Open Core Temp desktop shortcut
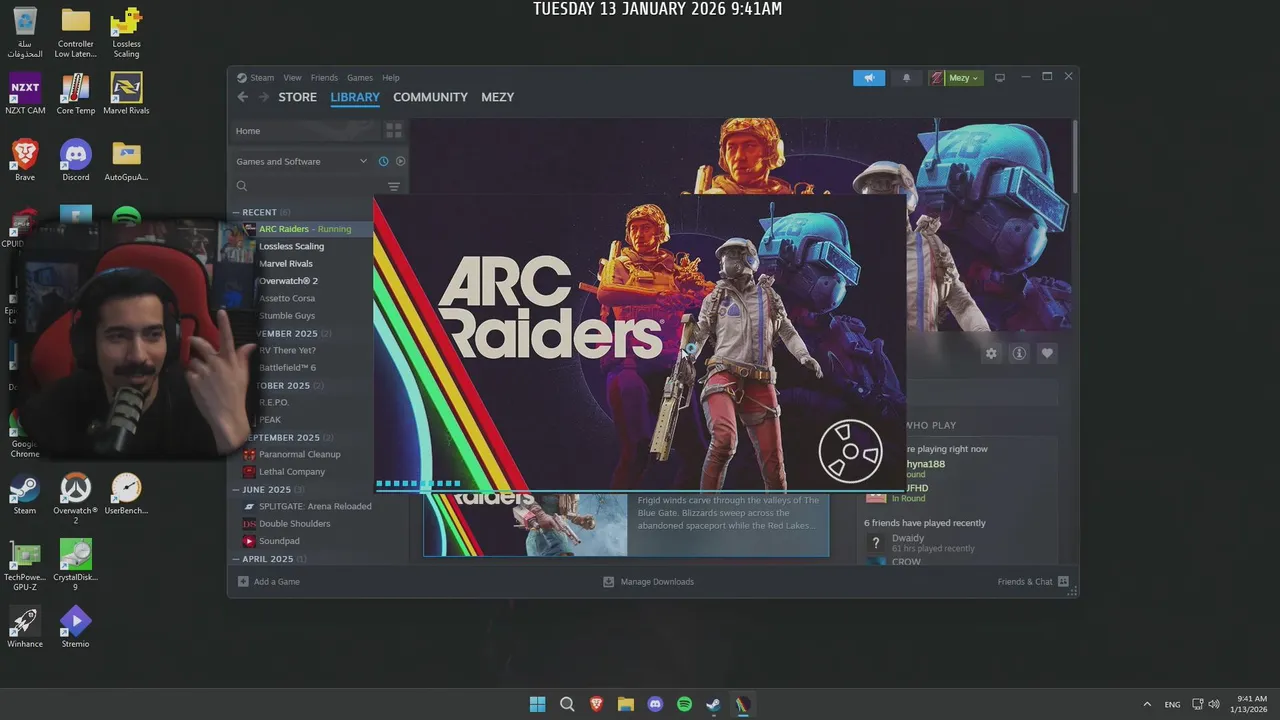This screenshot has width=1280, height=720. coord(76,93)
